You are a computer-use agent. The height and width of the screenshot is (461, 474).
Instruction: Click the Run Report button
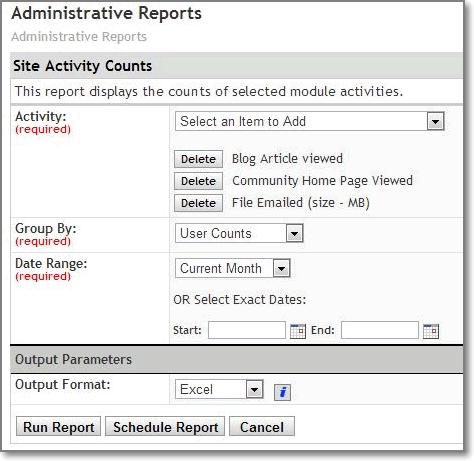58,427
